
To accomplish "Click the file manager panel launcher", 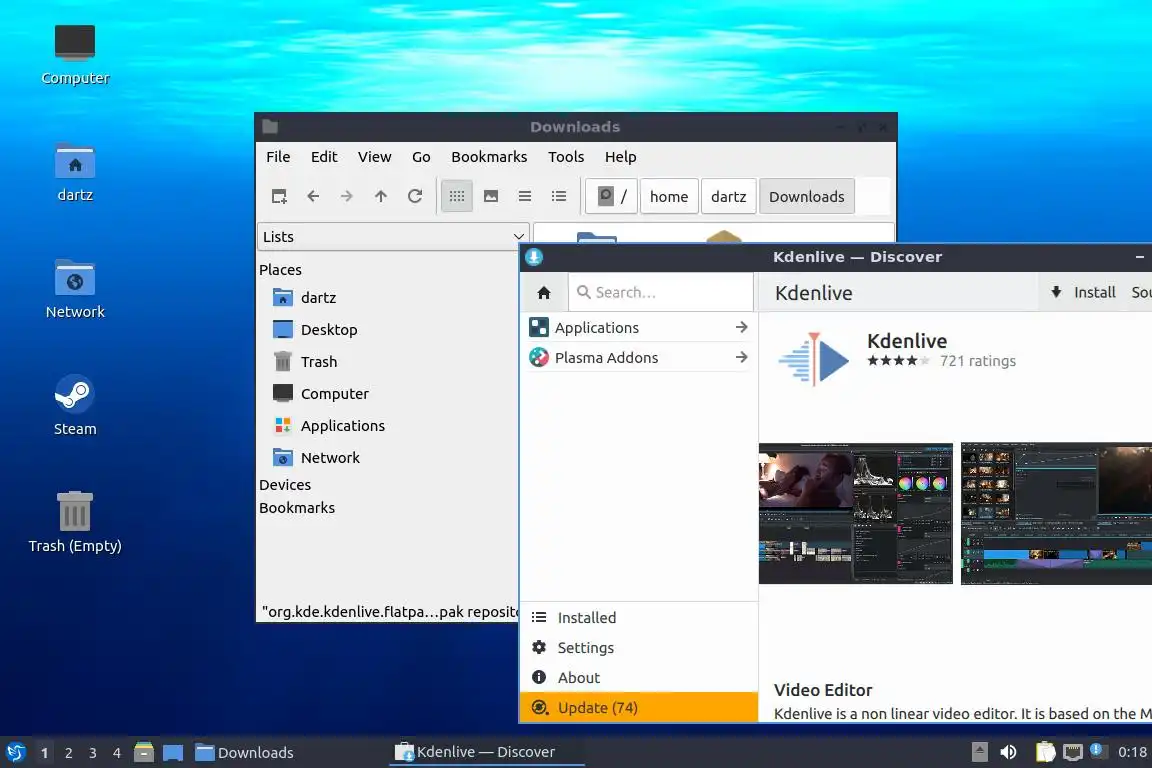I will pyautogui.click(x=144, y=752).
